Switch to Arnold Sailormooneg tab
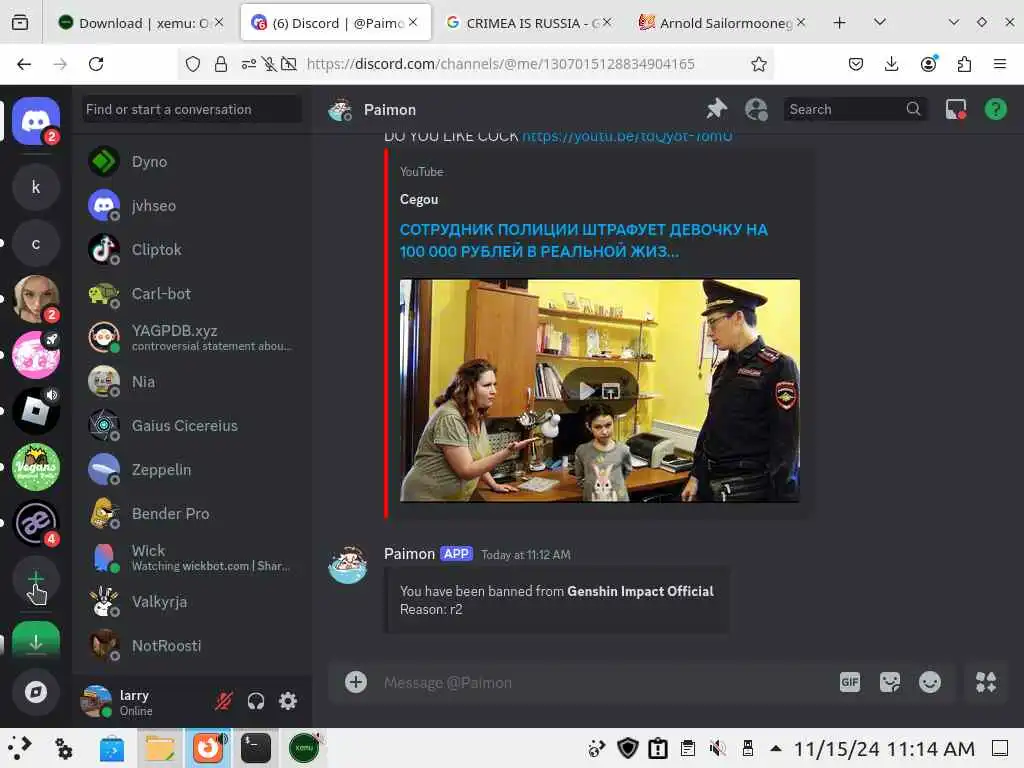The width and height of the screenshot is (1024, 768). pos(722,23)
